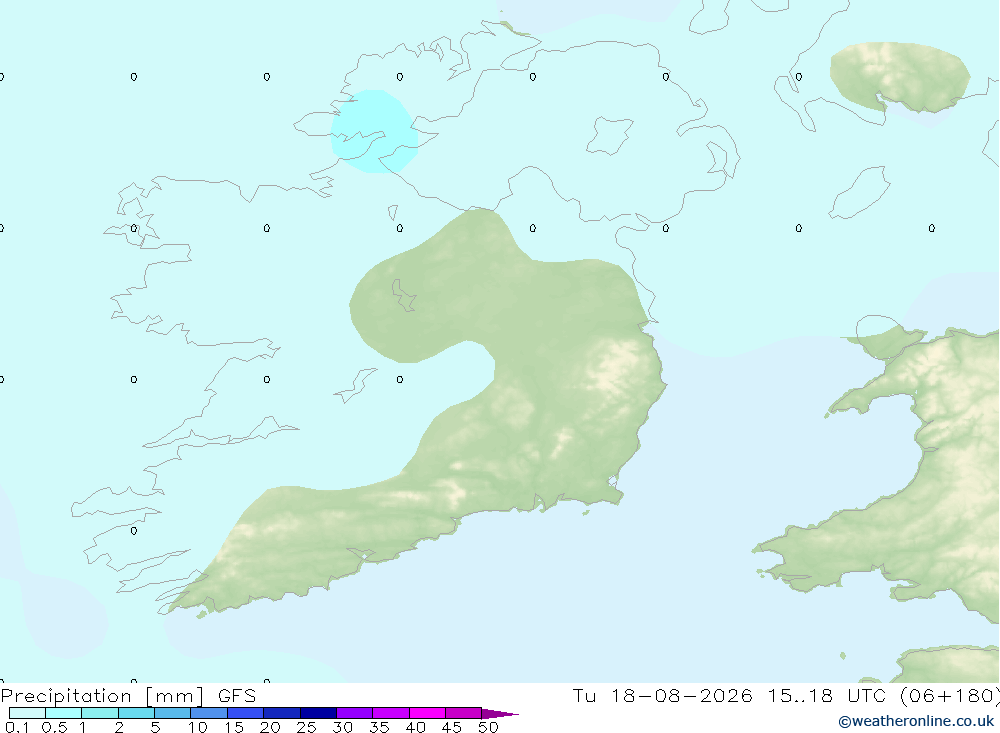1000x733 pixels.
Task: Click the "0.5" legend scale label
Action: tap(54, 727)
